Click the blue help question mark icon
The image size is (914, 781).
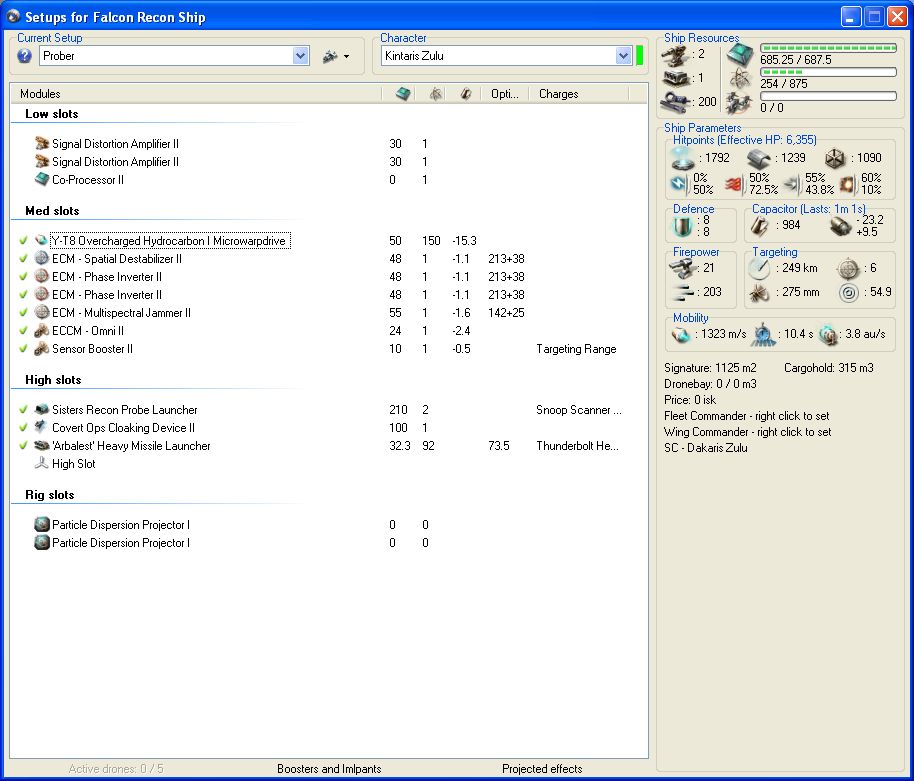click(x=24, y=56)
